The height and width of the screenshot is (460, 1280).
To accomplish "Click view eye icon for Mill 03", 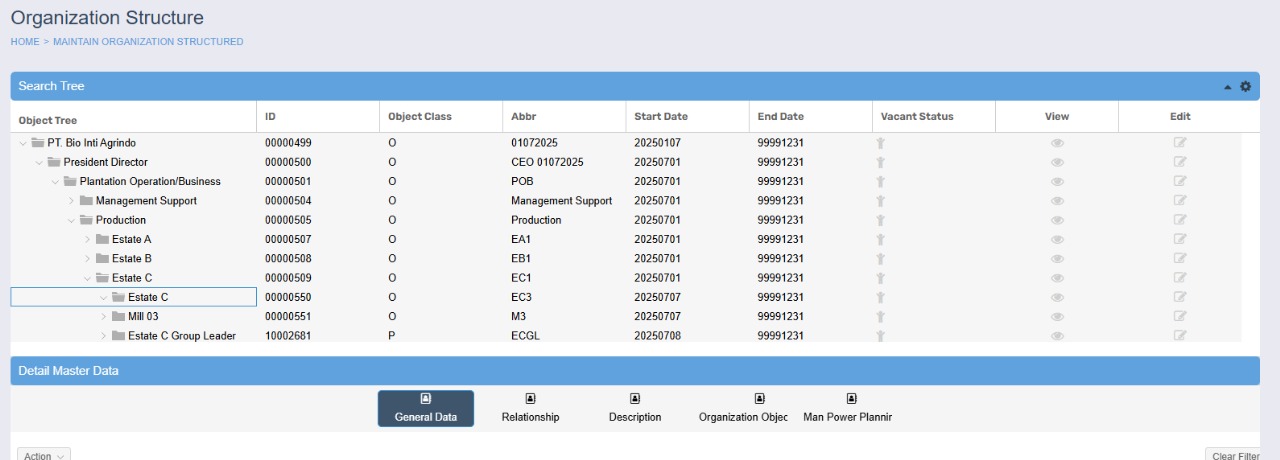I will 1057,316.
